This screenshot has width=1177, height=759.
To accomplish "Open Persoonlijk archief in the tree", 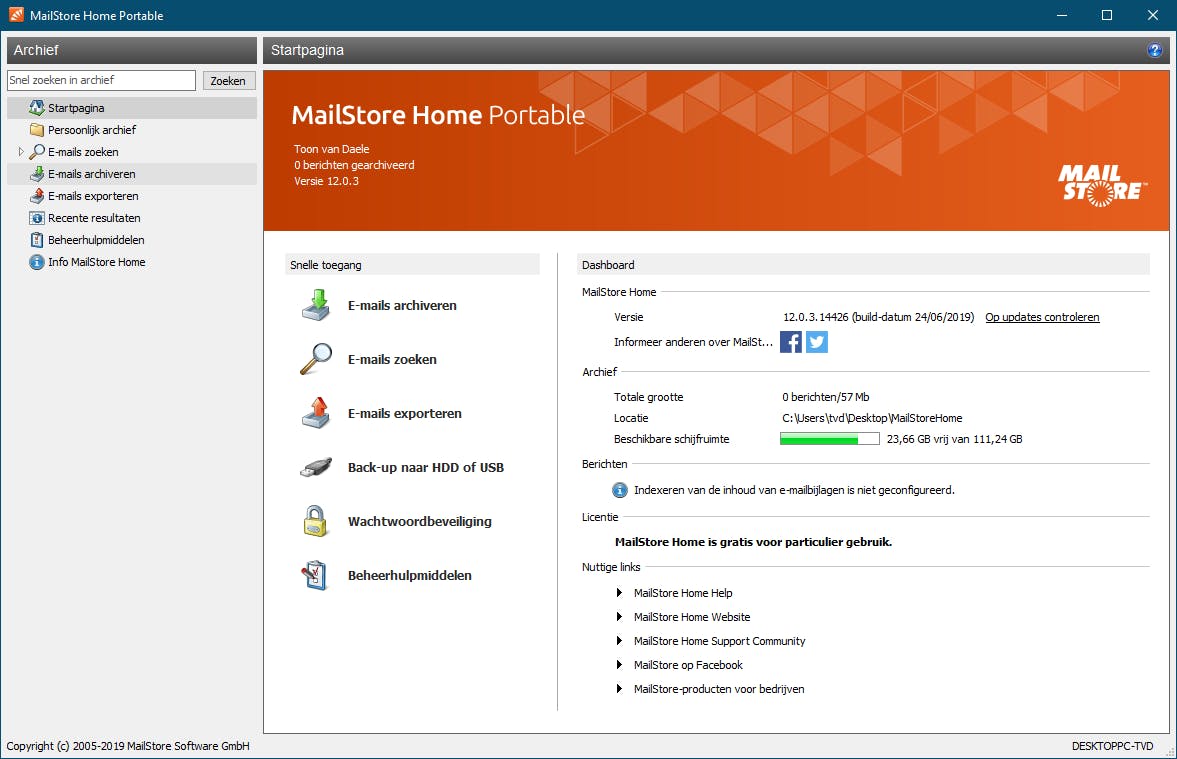I will (x=92, y=130).
